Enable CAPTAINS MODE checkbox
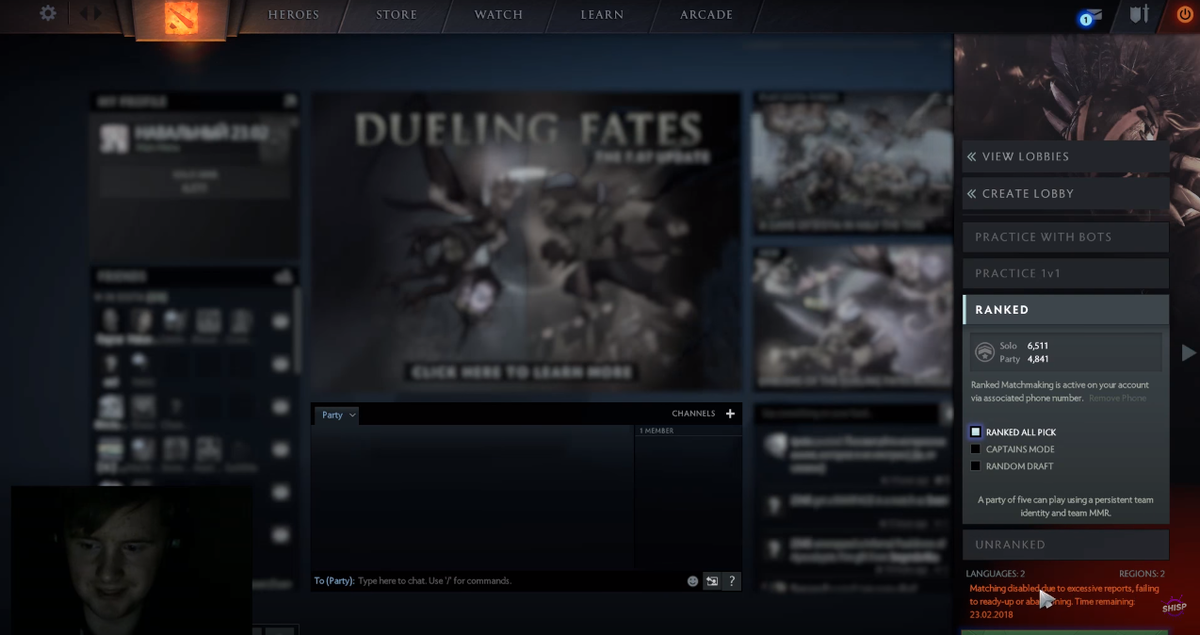This screenshot has width=1200, height=635. pos(976,449)
